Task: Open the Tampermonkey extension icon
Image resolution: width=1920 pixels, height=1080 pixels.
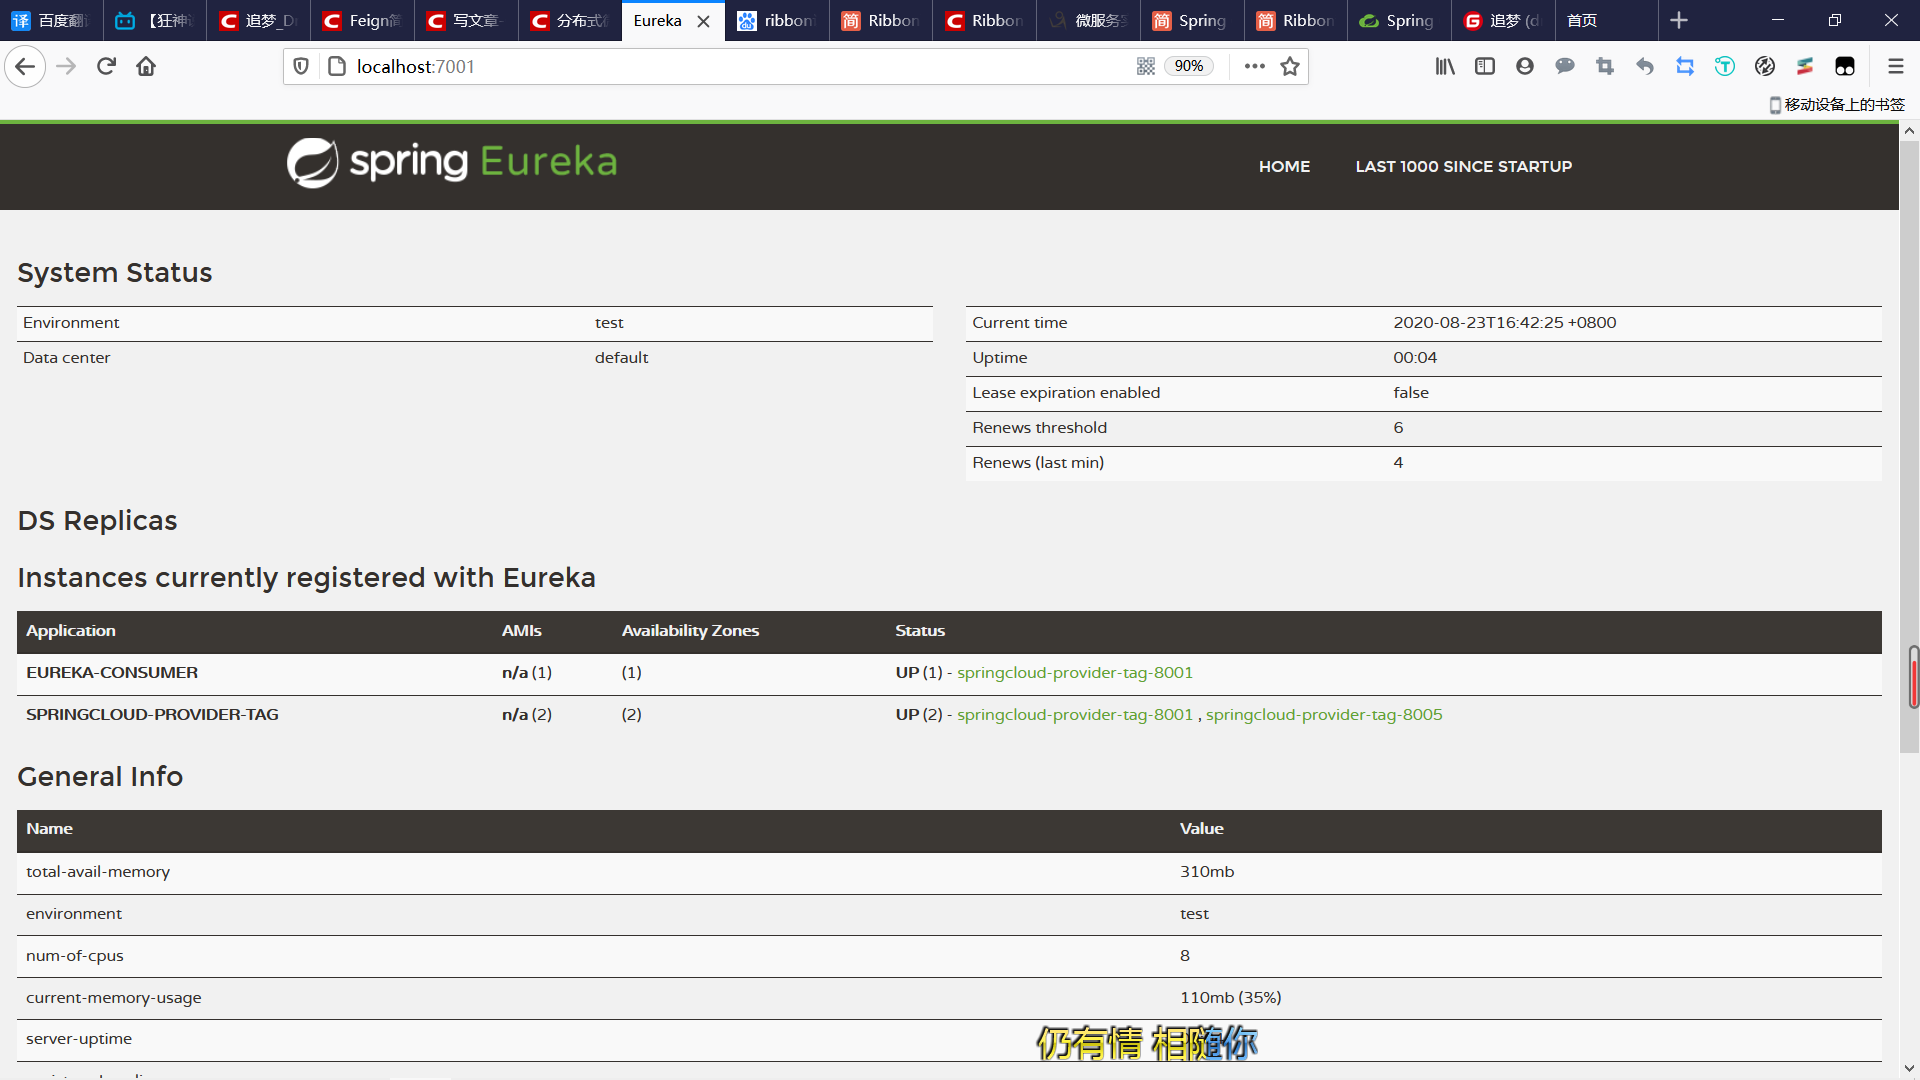Action: (1845, 66)
